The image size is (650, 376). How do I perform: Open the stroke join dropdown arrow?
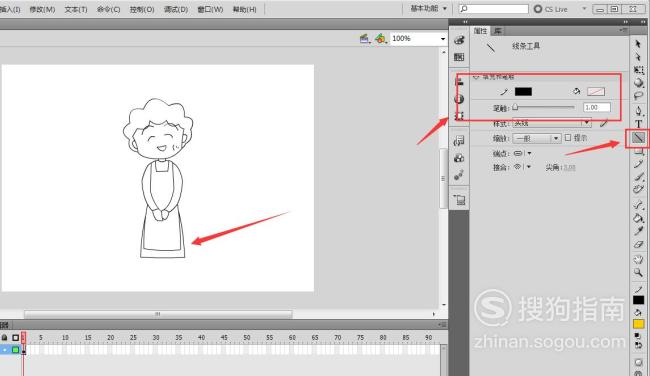(x=529, y=167)
